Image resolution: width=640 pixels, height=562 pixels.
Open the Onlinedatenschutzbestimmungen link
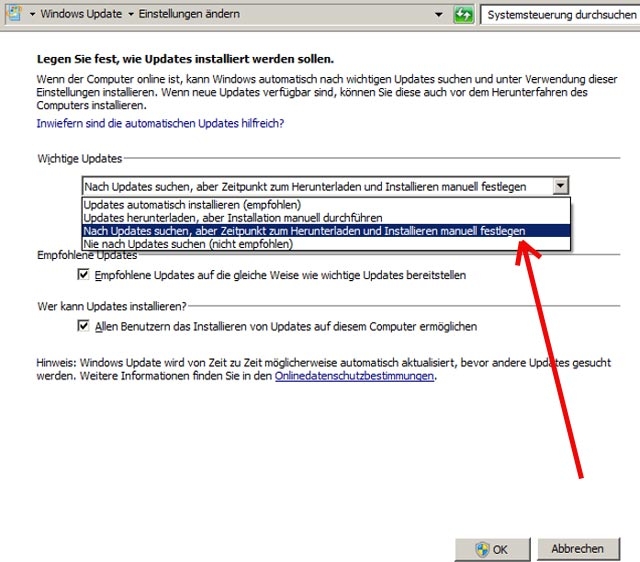tap(354, 376)
